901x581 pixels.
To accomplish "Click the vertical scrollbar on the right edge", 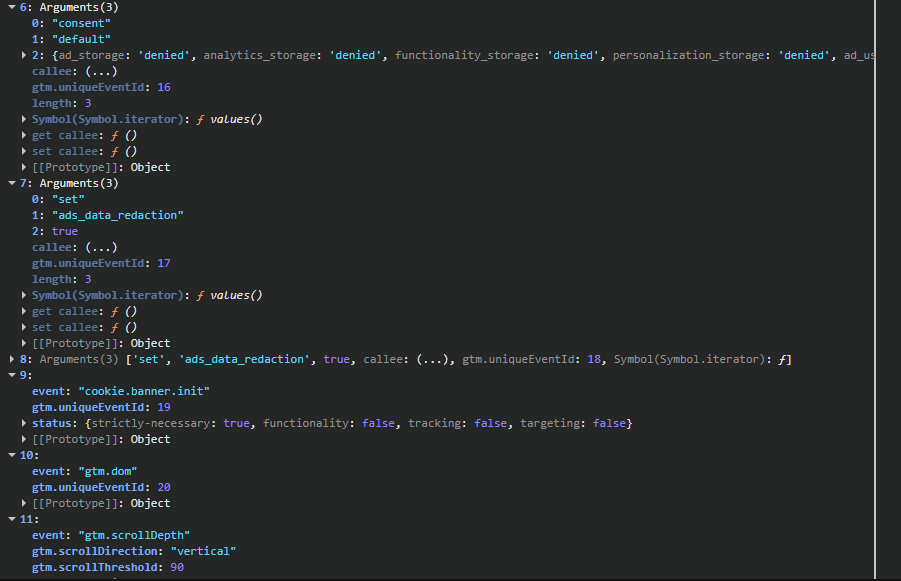I will (875, 290).
